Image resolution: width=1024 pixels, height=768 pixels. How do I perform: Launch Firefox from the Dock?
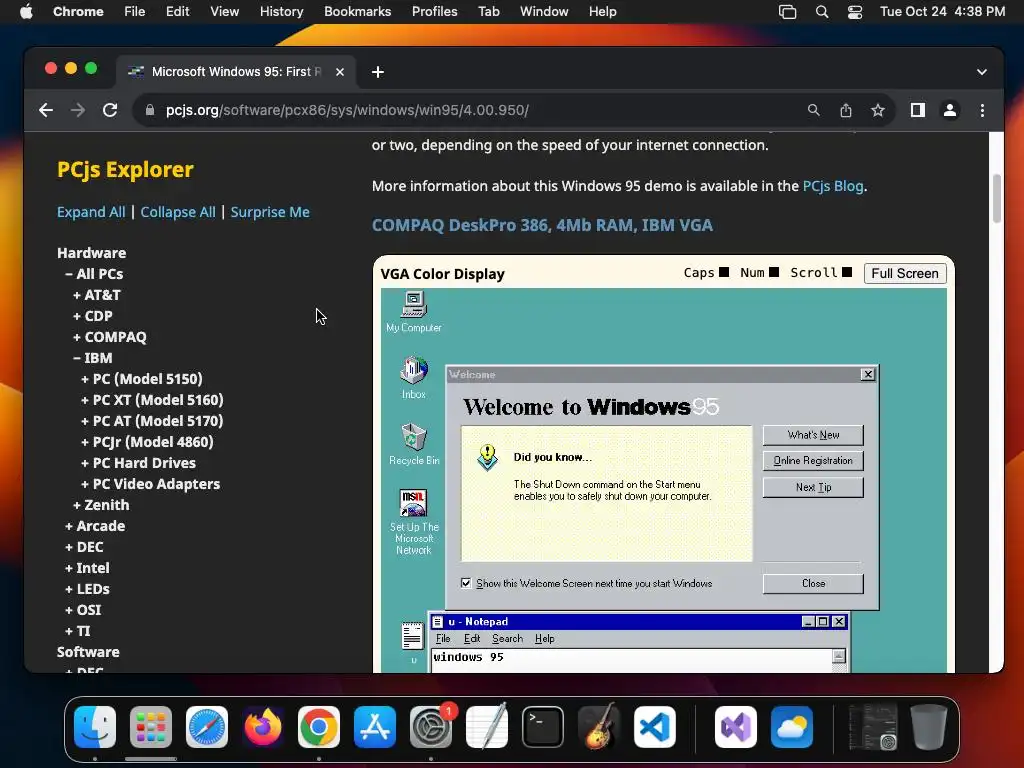(263, 727)
